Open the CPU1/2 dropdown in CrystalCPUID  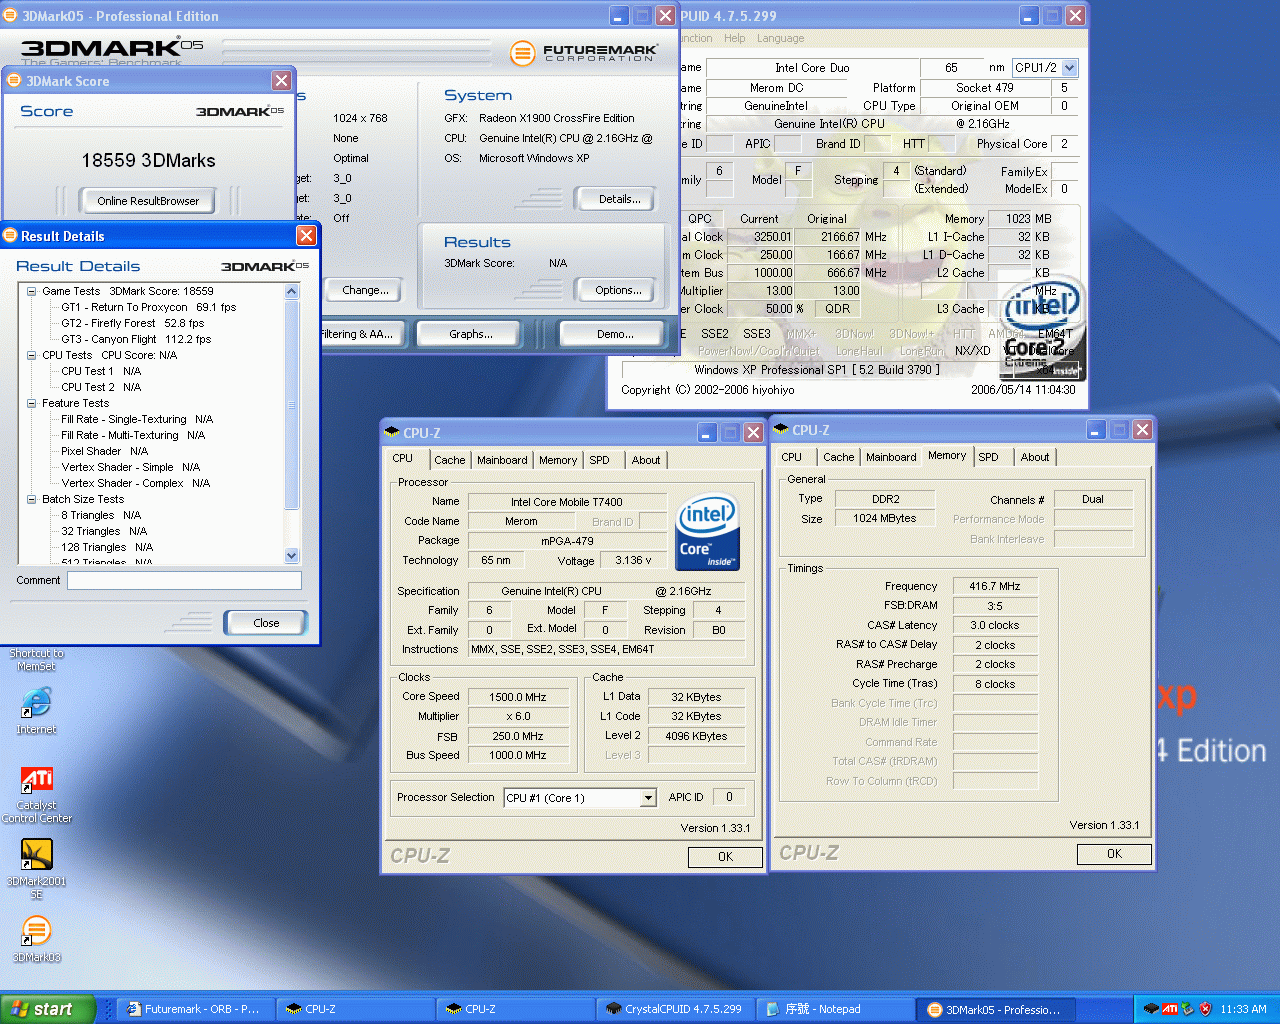pyautogui.click(x=1070, y=68)
